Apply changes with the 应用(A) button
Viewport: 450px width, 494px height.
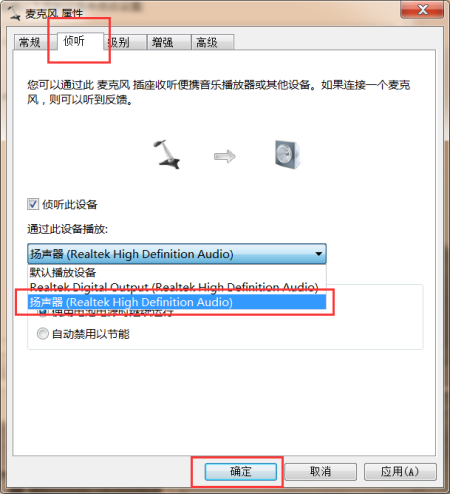click(400, 472)
